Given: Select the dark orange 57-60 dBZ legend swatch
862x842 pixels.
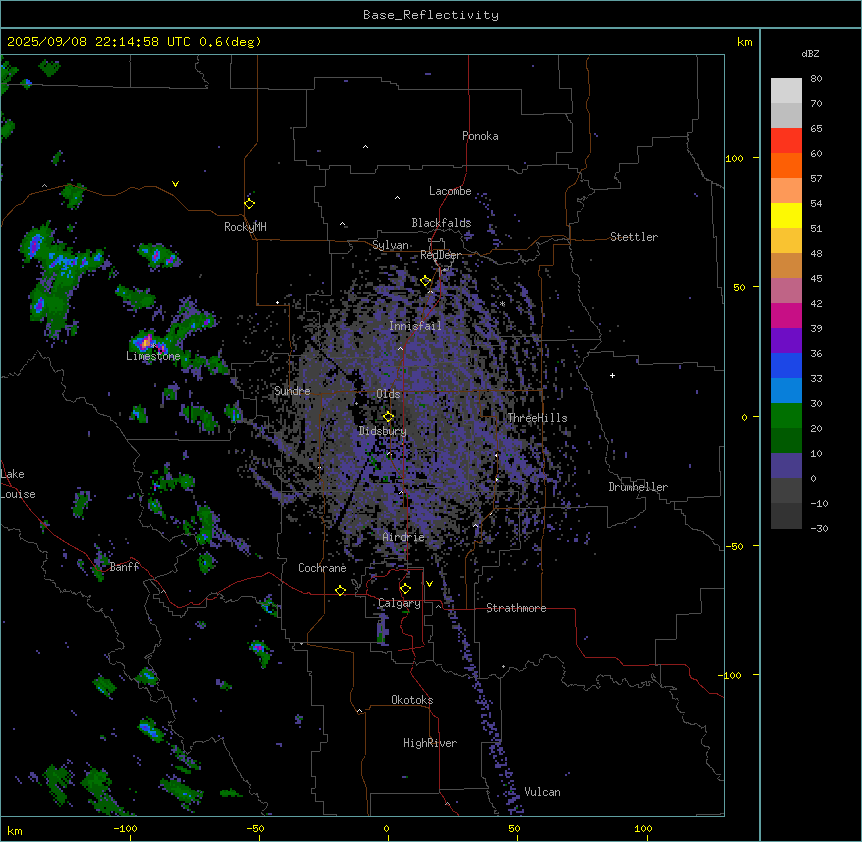Looking at the screenshot, I should coord(786,165).
